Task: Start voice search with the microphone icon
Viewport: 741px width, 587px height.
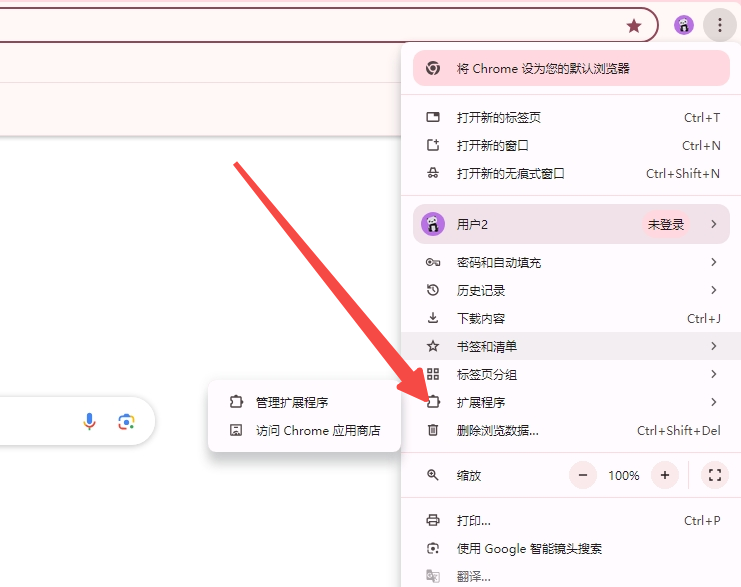Action: (x=89, y=421)
